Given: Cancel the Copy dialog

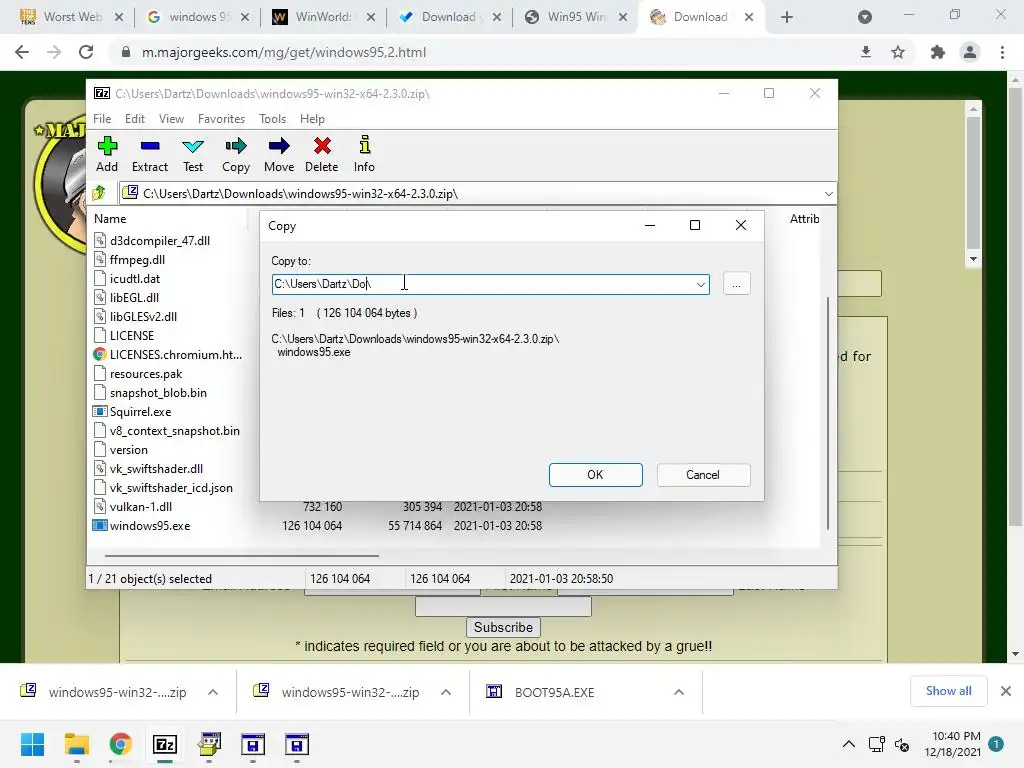Looking at the screenshot, I should pyautogui.click(x=703, y=475).
